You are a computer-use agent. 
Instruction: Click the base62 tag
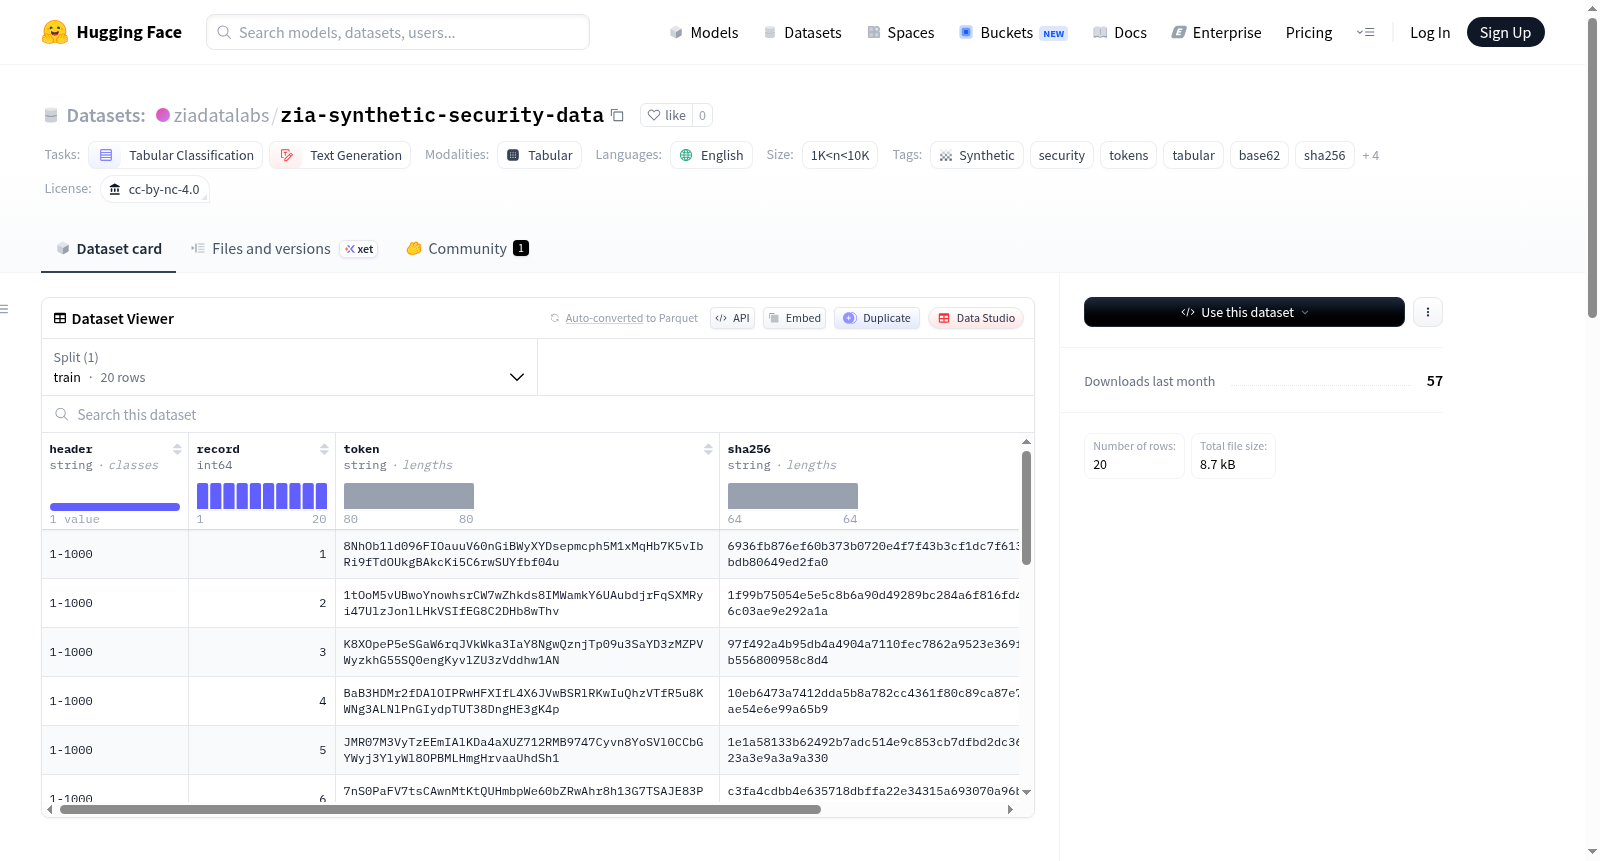pyautogui.click(x=1259, y=155)
